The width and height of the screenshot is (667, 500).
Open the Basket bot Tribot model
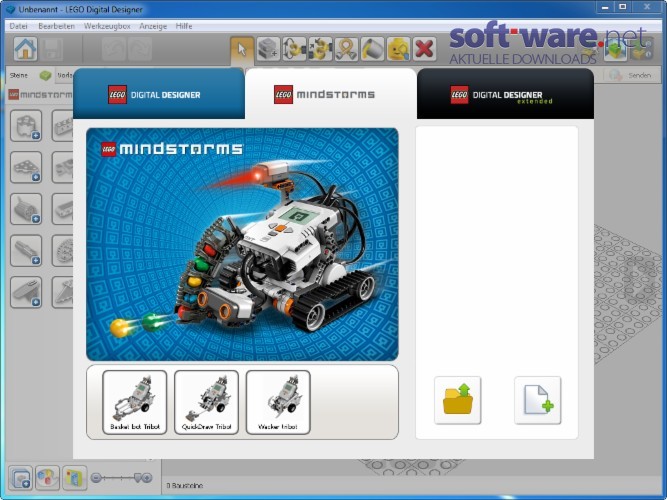click(x=135, y=402)
